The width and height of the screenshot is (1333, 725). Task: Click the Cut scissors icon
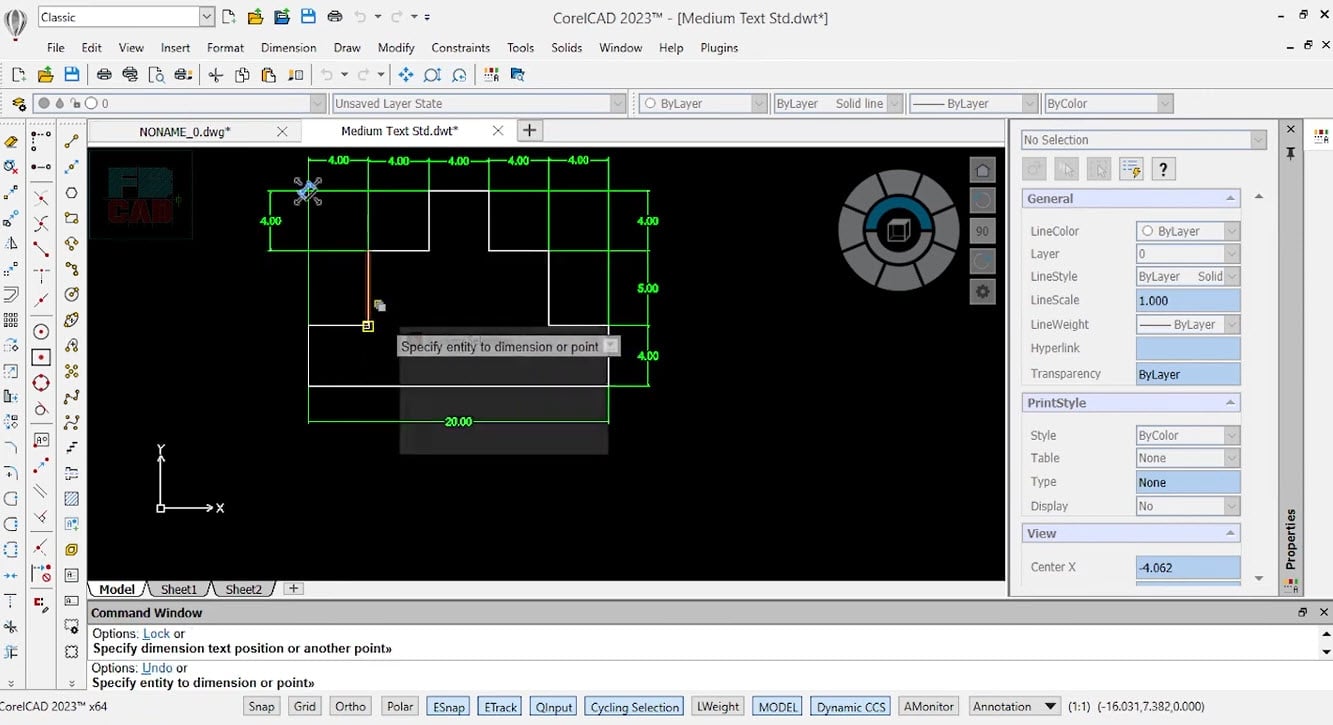(216, 75)
